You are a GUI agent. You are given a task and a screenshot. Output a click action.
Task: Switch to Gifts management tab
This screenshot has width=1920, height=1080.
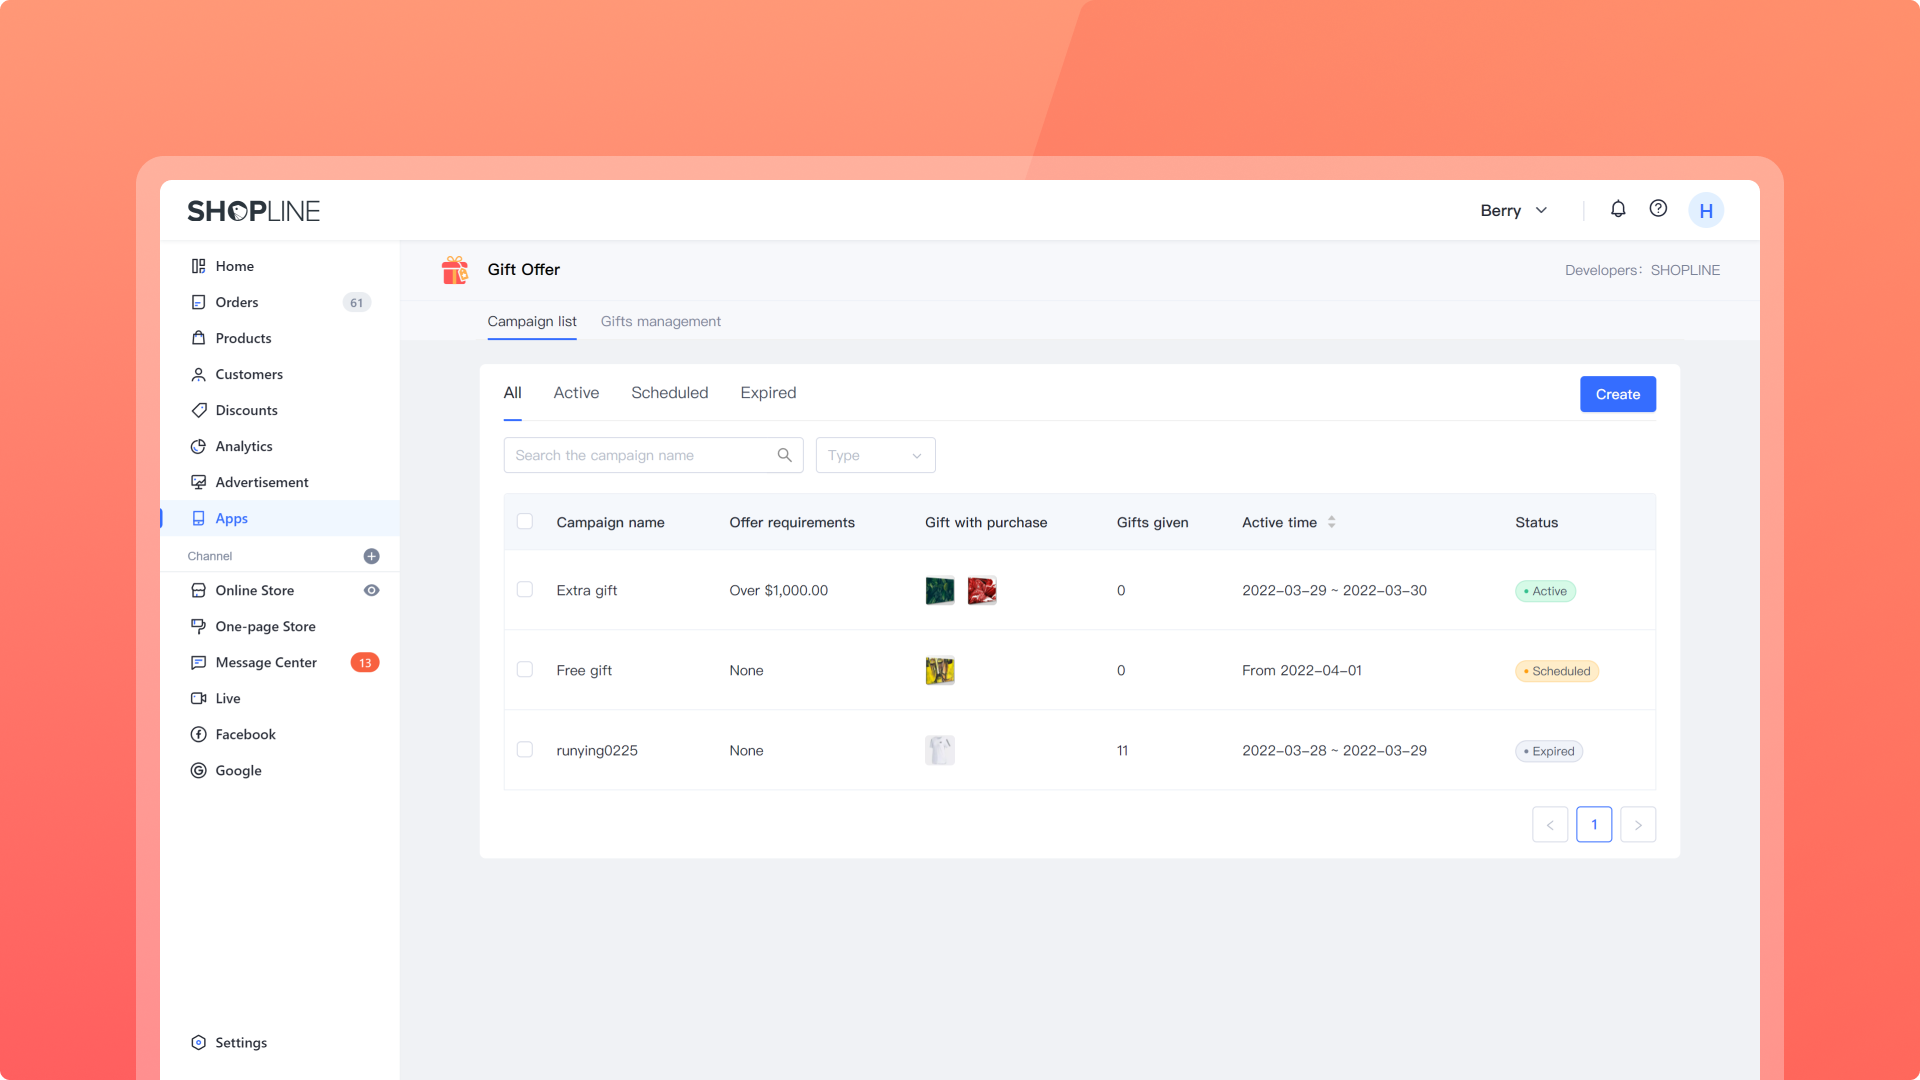coord(660,321)
